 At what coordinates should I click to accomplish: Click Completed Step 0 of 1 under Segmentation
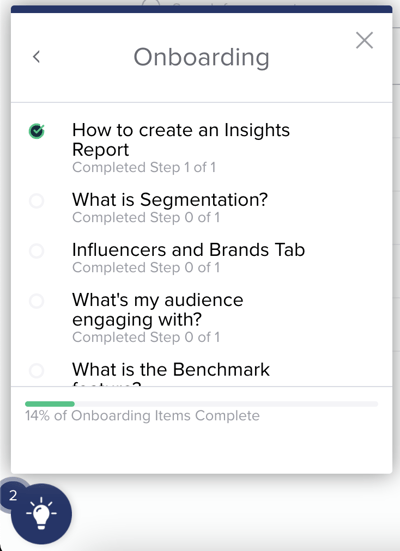(146, 218)
